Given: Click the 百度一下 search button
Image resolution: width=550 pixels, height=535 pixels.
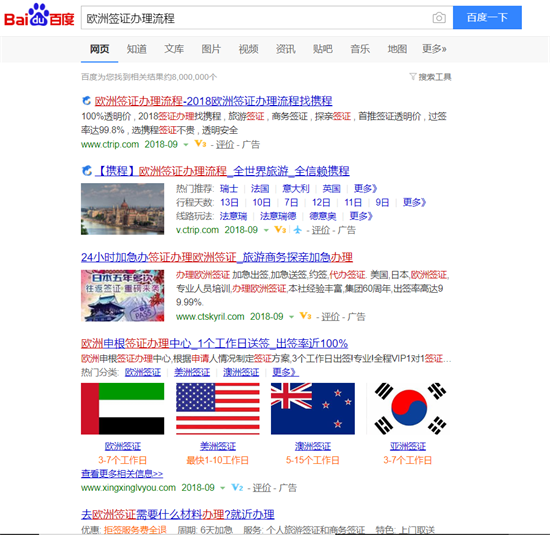Looking at the screenshot, I should 487,18.
